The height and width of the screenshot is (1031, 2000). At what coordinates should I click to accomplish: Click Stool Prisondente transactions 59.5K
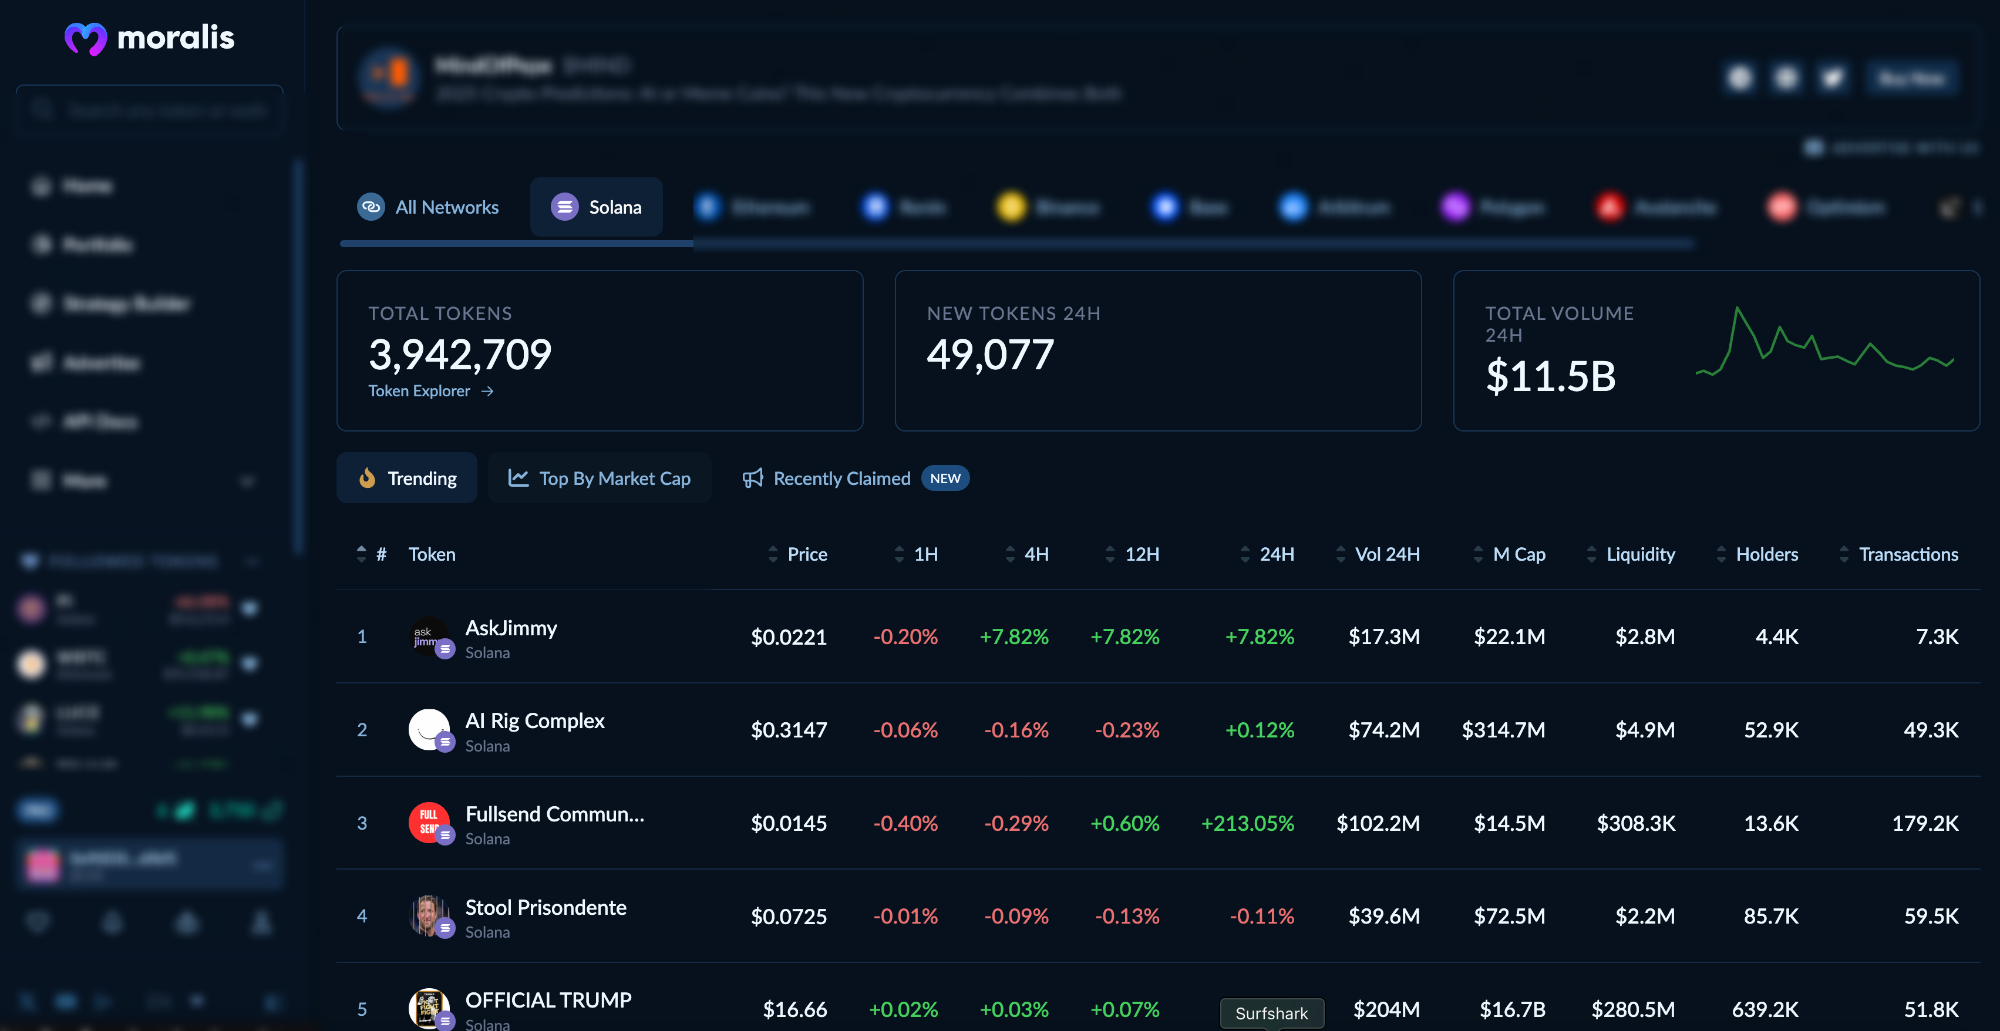click(x=1931, y=916)
